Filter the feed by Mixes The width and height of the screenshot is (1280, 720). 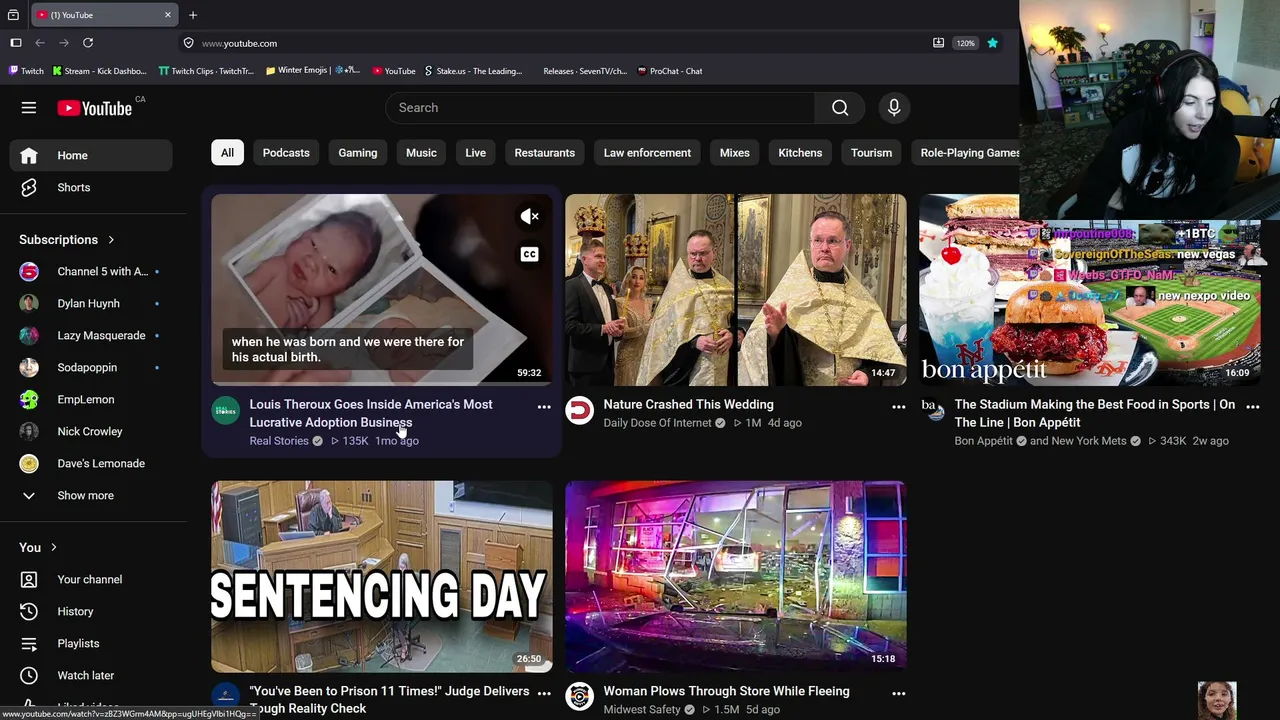[735, 153]
